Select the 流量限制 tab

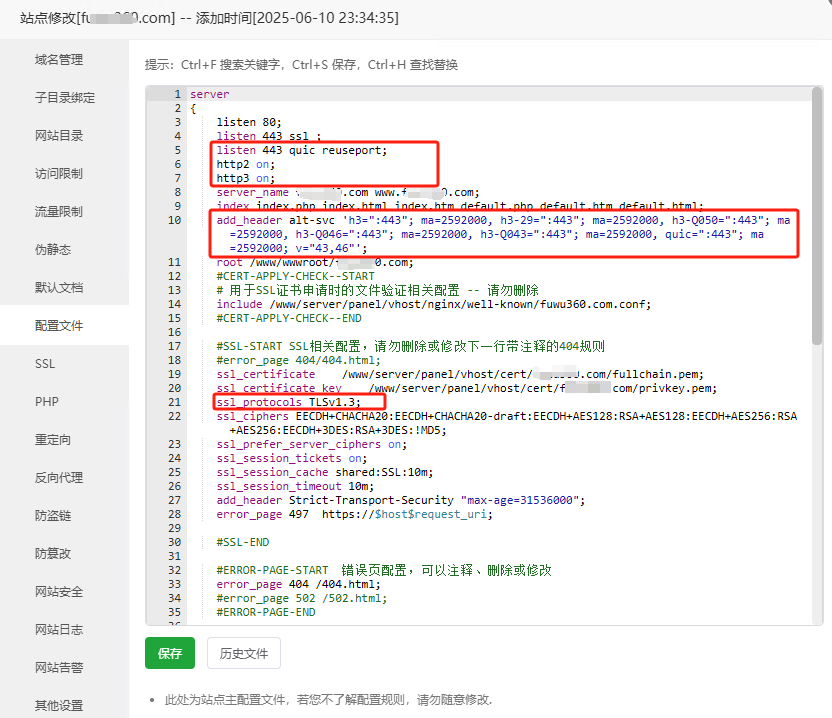tap(59, 212)
